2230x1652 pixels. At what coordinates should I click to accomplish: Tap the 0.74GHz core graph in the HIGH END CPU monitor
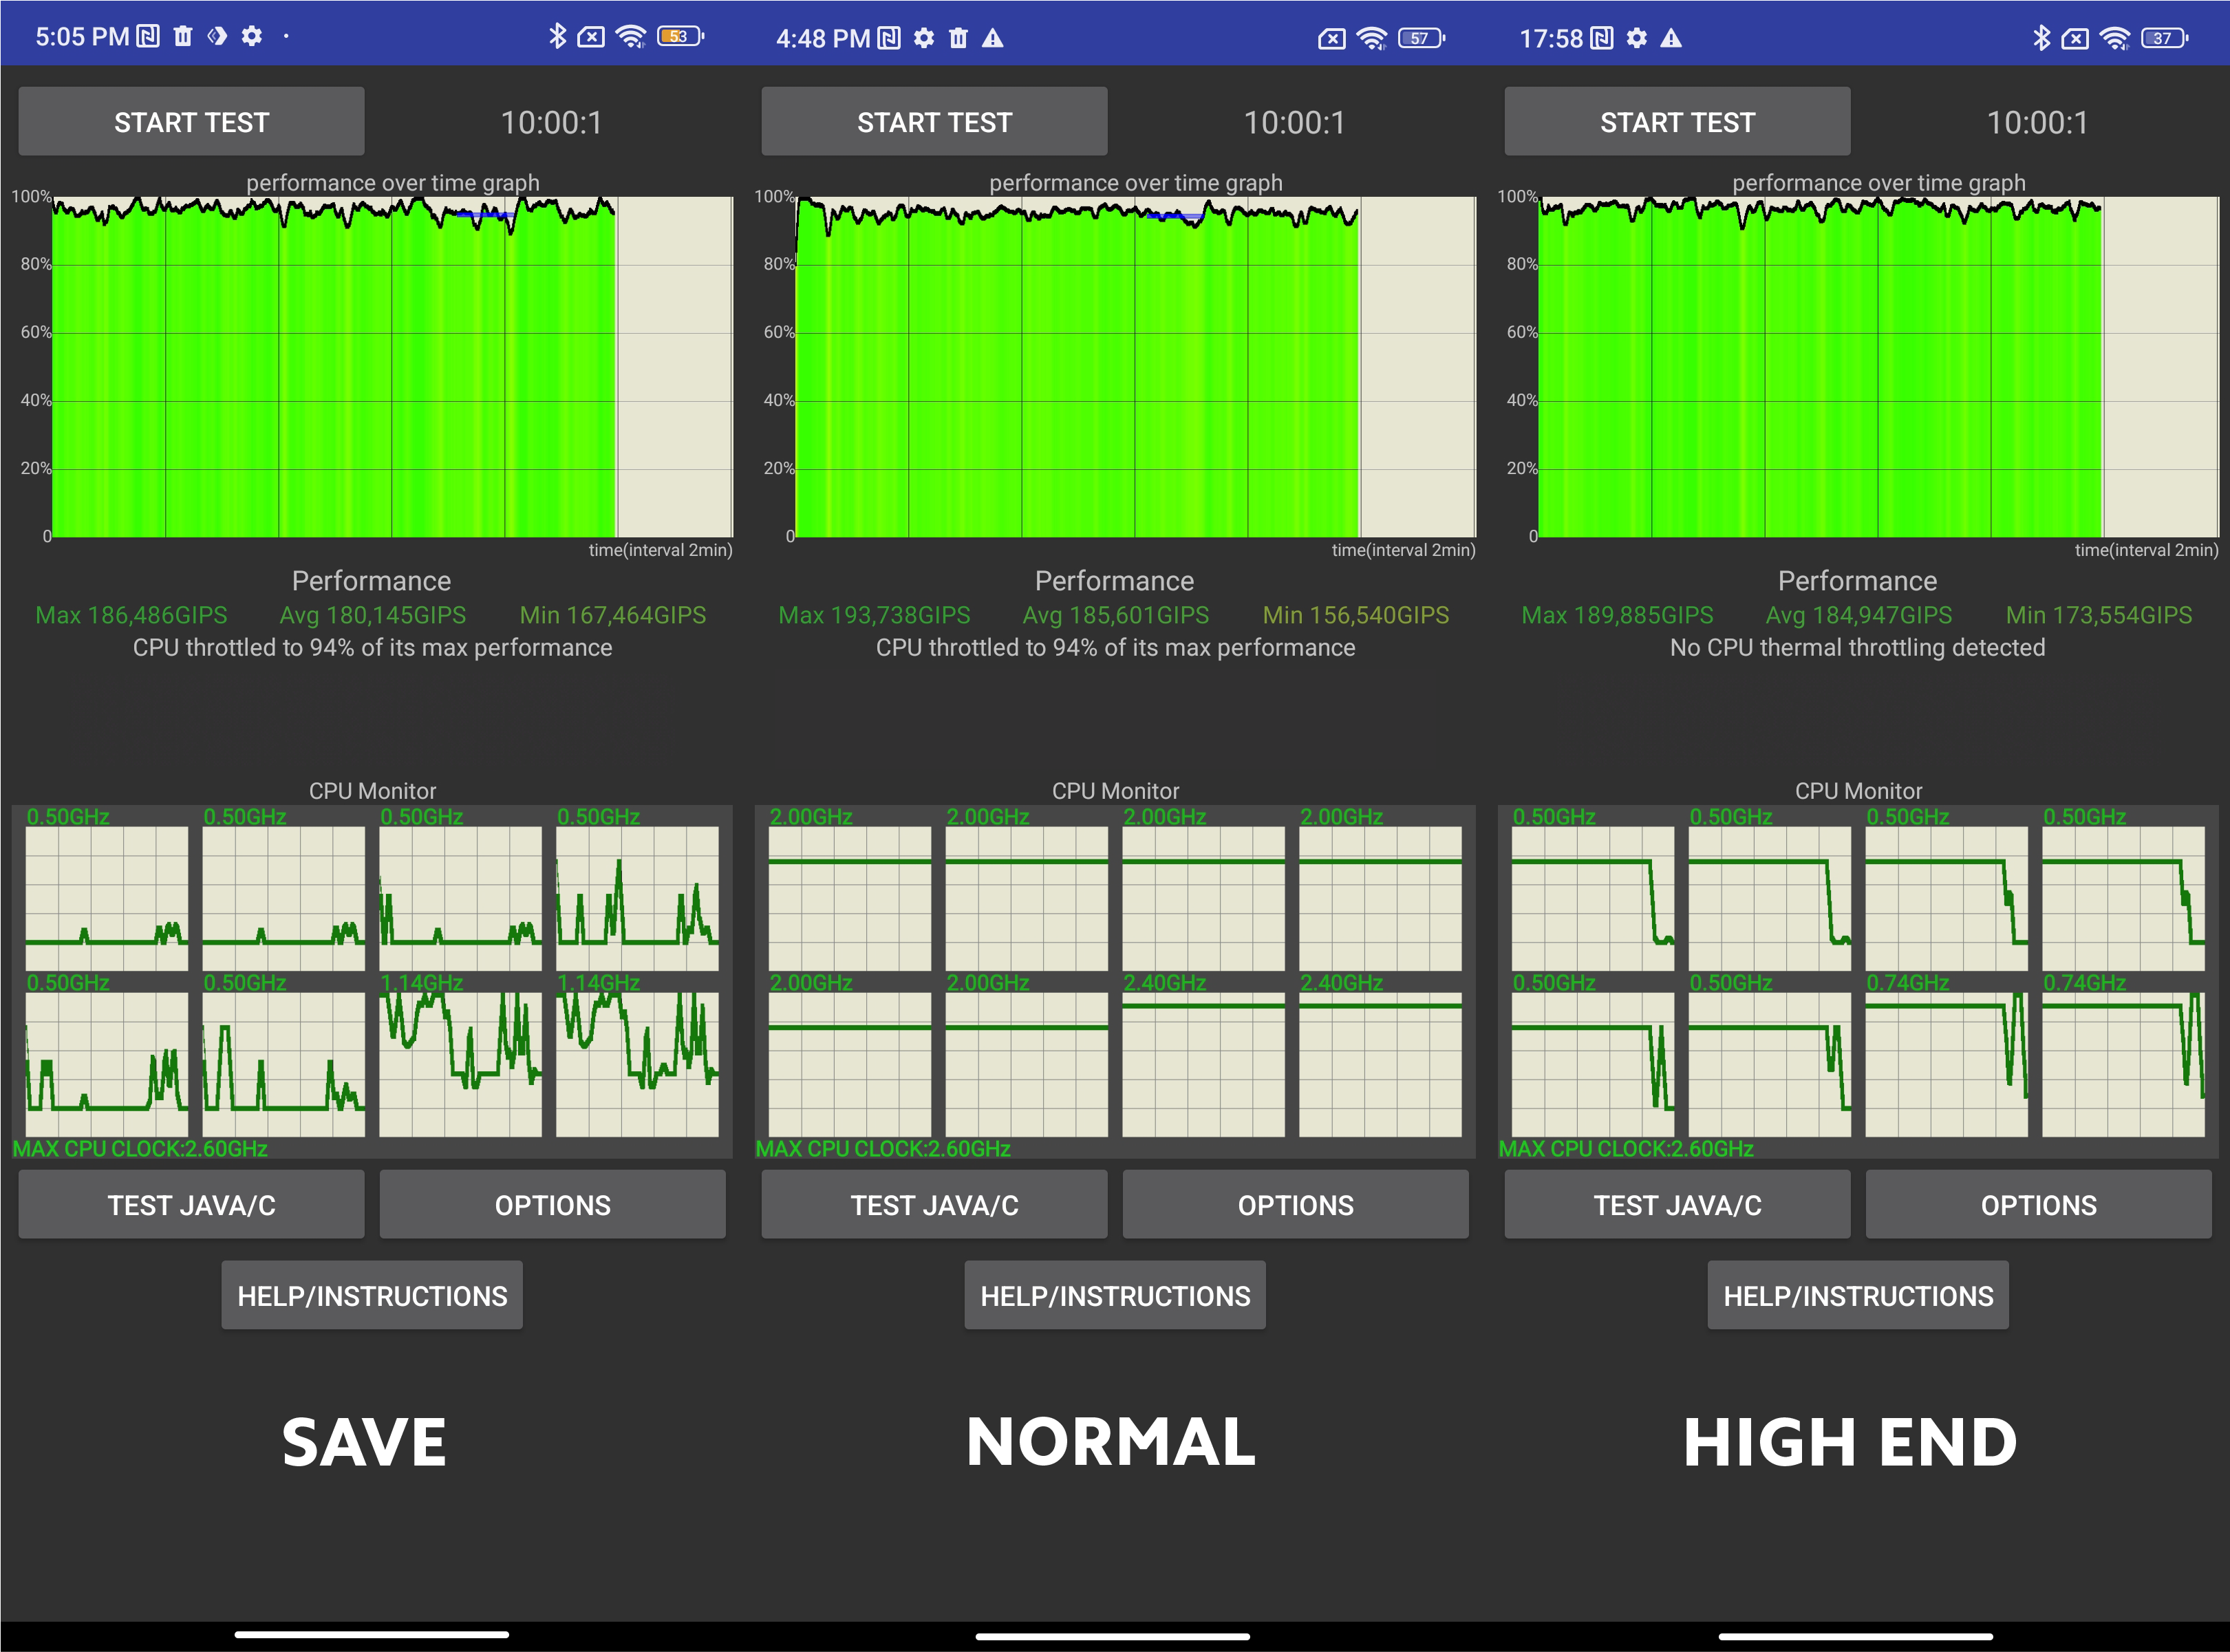click(1946, 1064)
